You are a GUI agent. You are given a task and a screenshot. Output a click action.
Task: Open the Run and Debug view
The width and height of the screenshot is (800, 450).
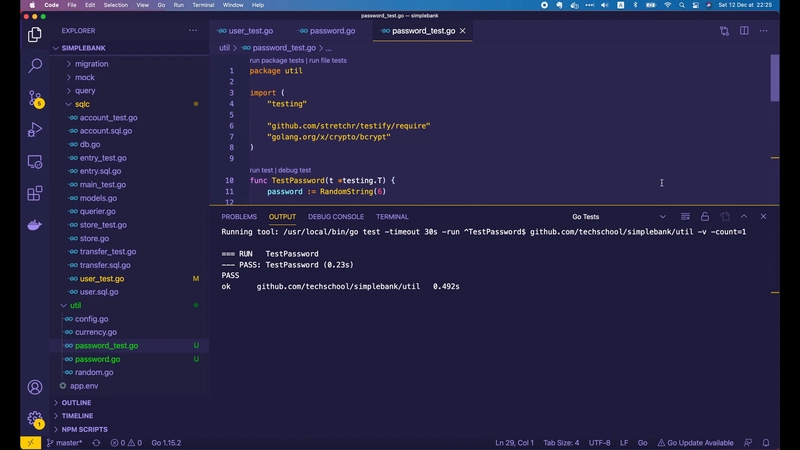click(x=35, y=130)
